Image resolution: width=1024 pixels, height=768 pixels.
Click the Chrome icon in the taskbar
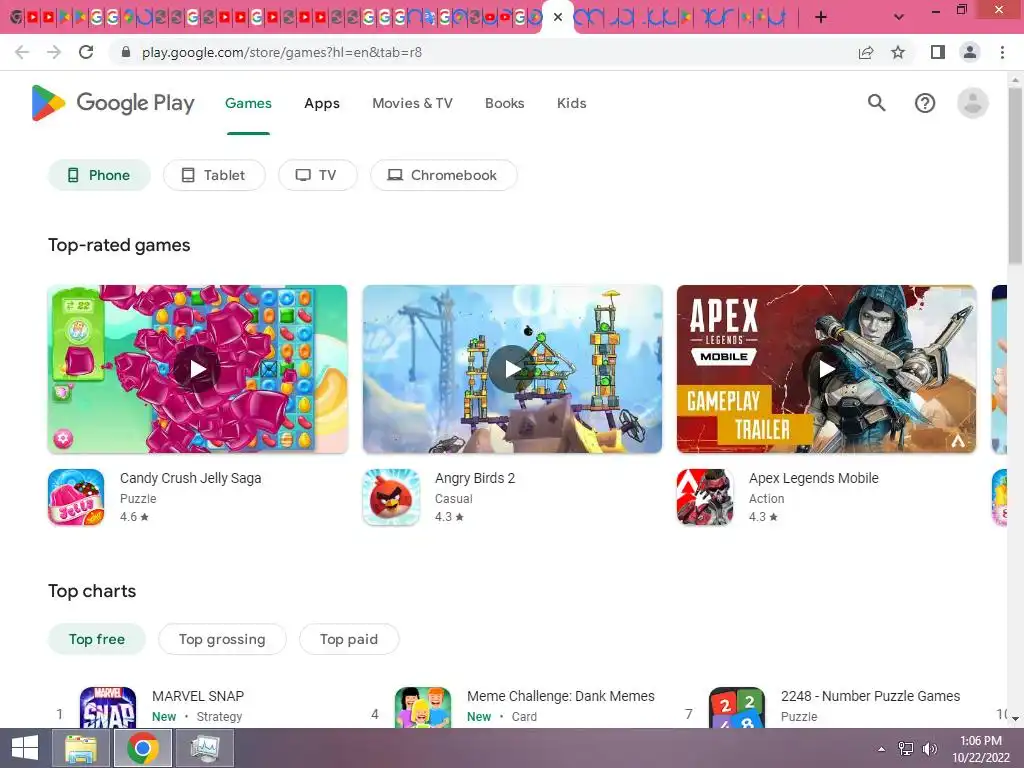pos(143,748)
